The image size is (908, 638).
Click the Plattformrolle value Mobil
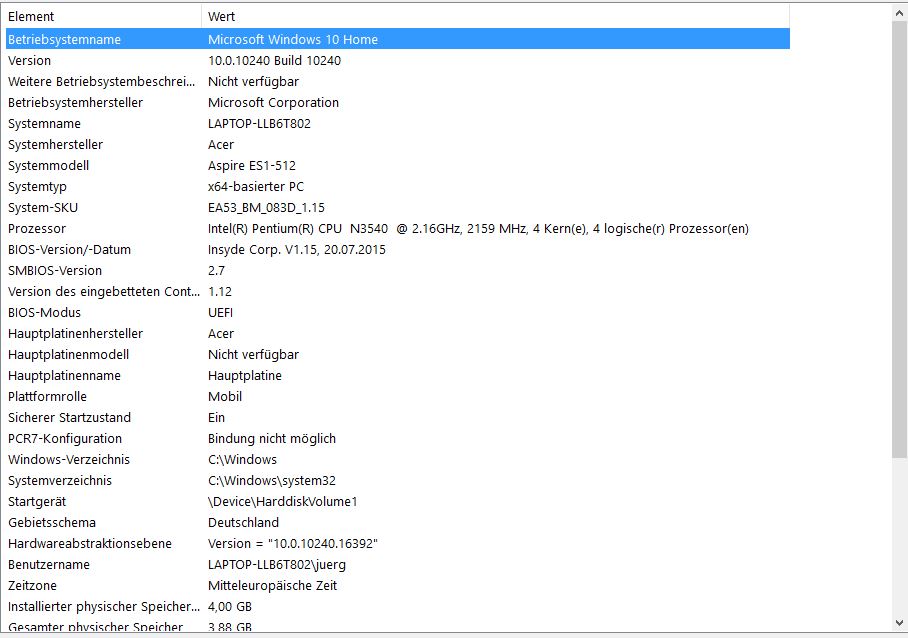coord(225,397)
